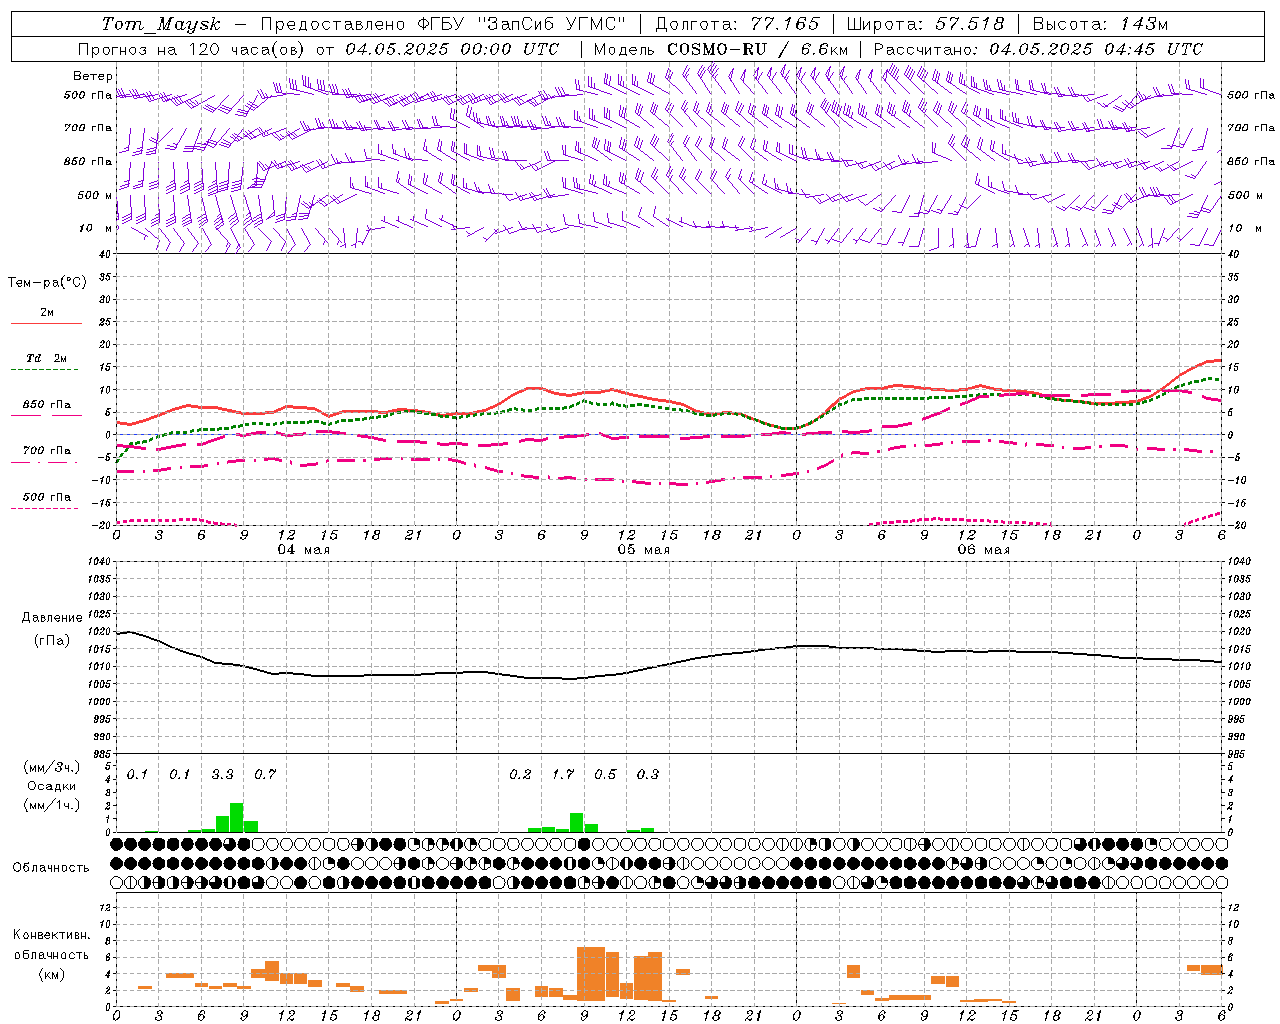Click the Td 2м legend label
The image size is (1280, 1024).
coord(47,358)
